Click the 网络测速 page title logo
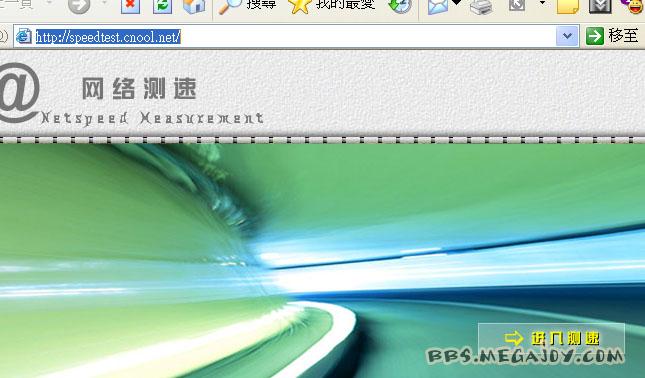The height and width of the screenshot is (378, 645). tap(139, 89)
